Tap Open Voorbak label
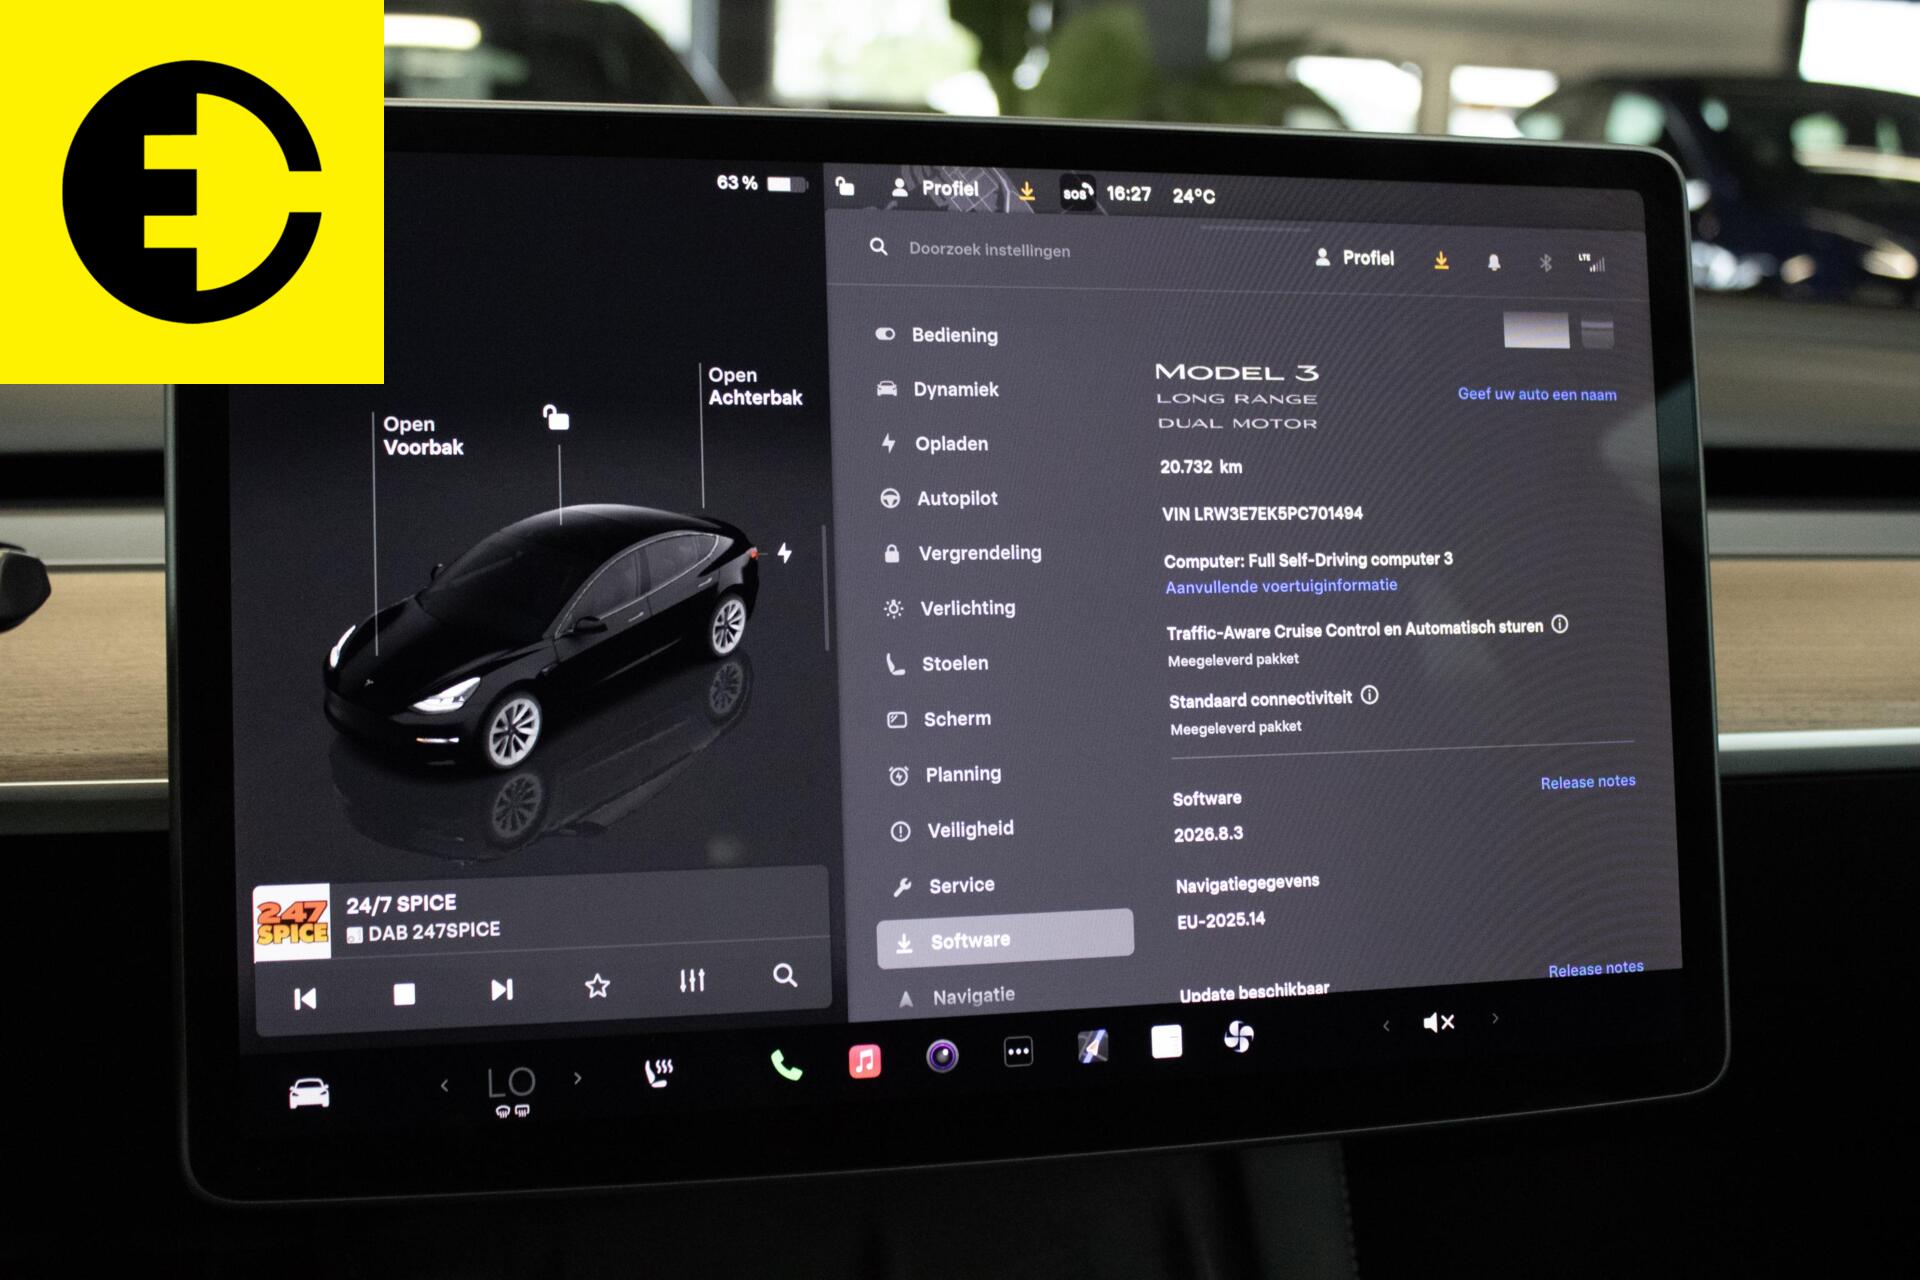This screenshot has height=1280, width=1920. (x=423, y=436)
